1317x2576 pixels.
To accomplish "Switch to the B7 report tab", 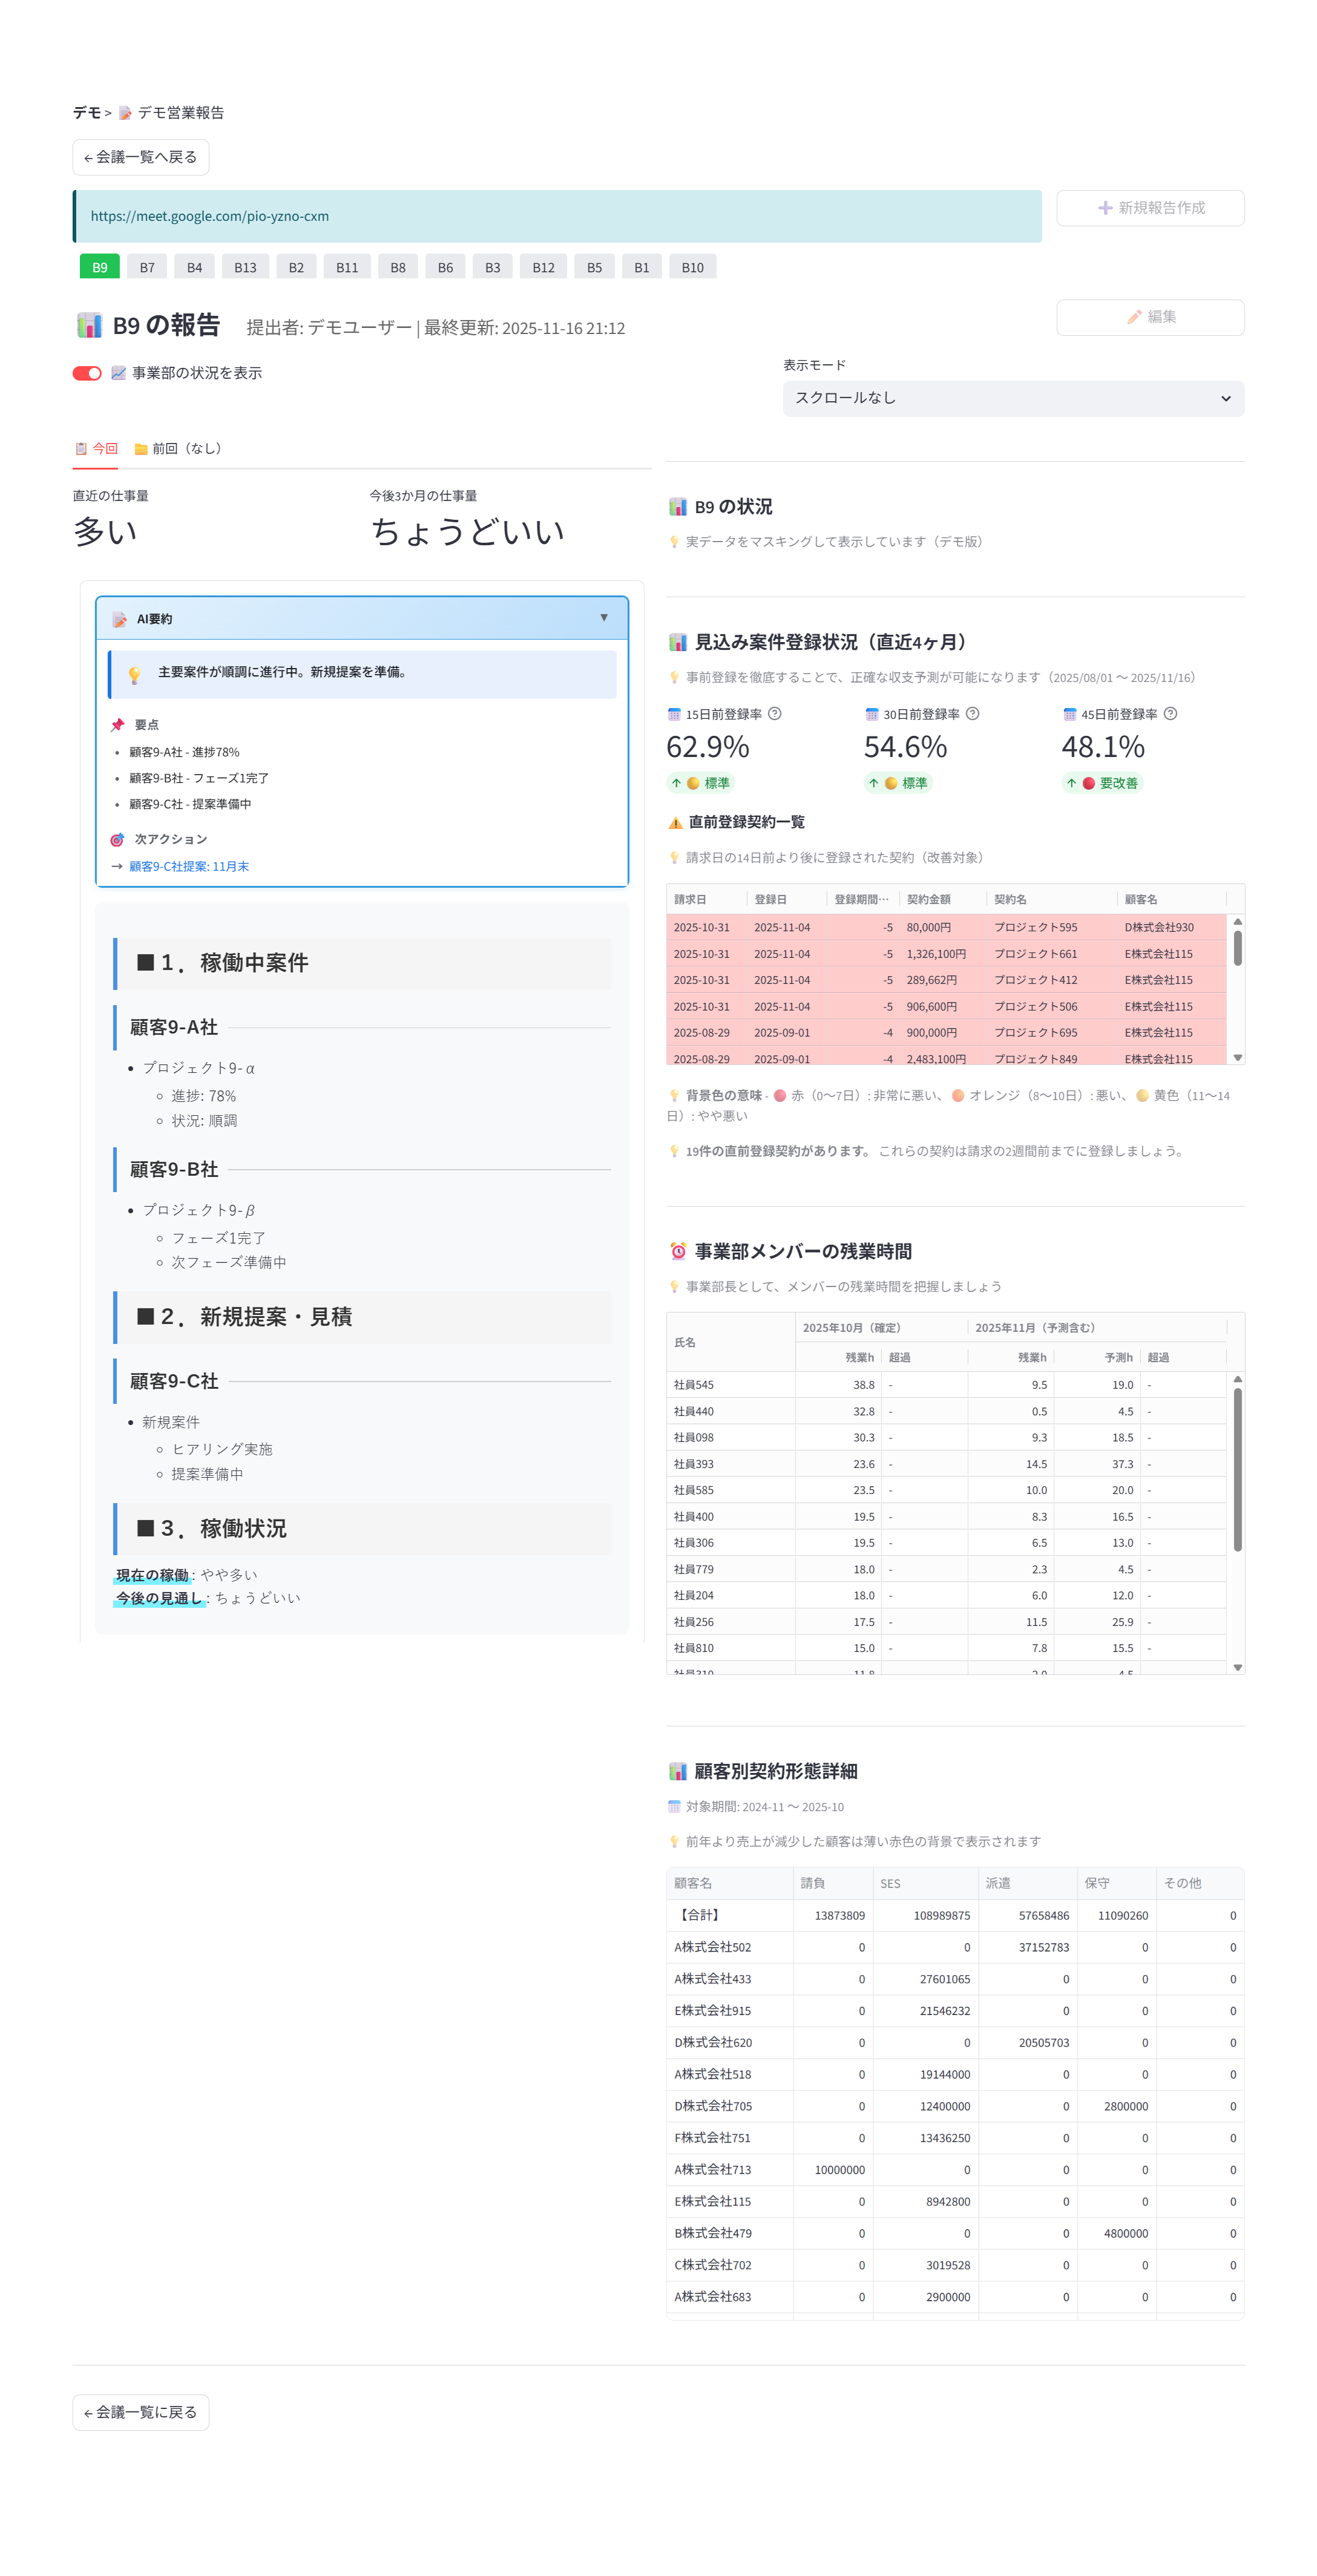I will click(x=147, y=266).
